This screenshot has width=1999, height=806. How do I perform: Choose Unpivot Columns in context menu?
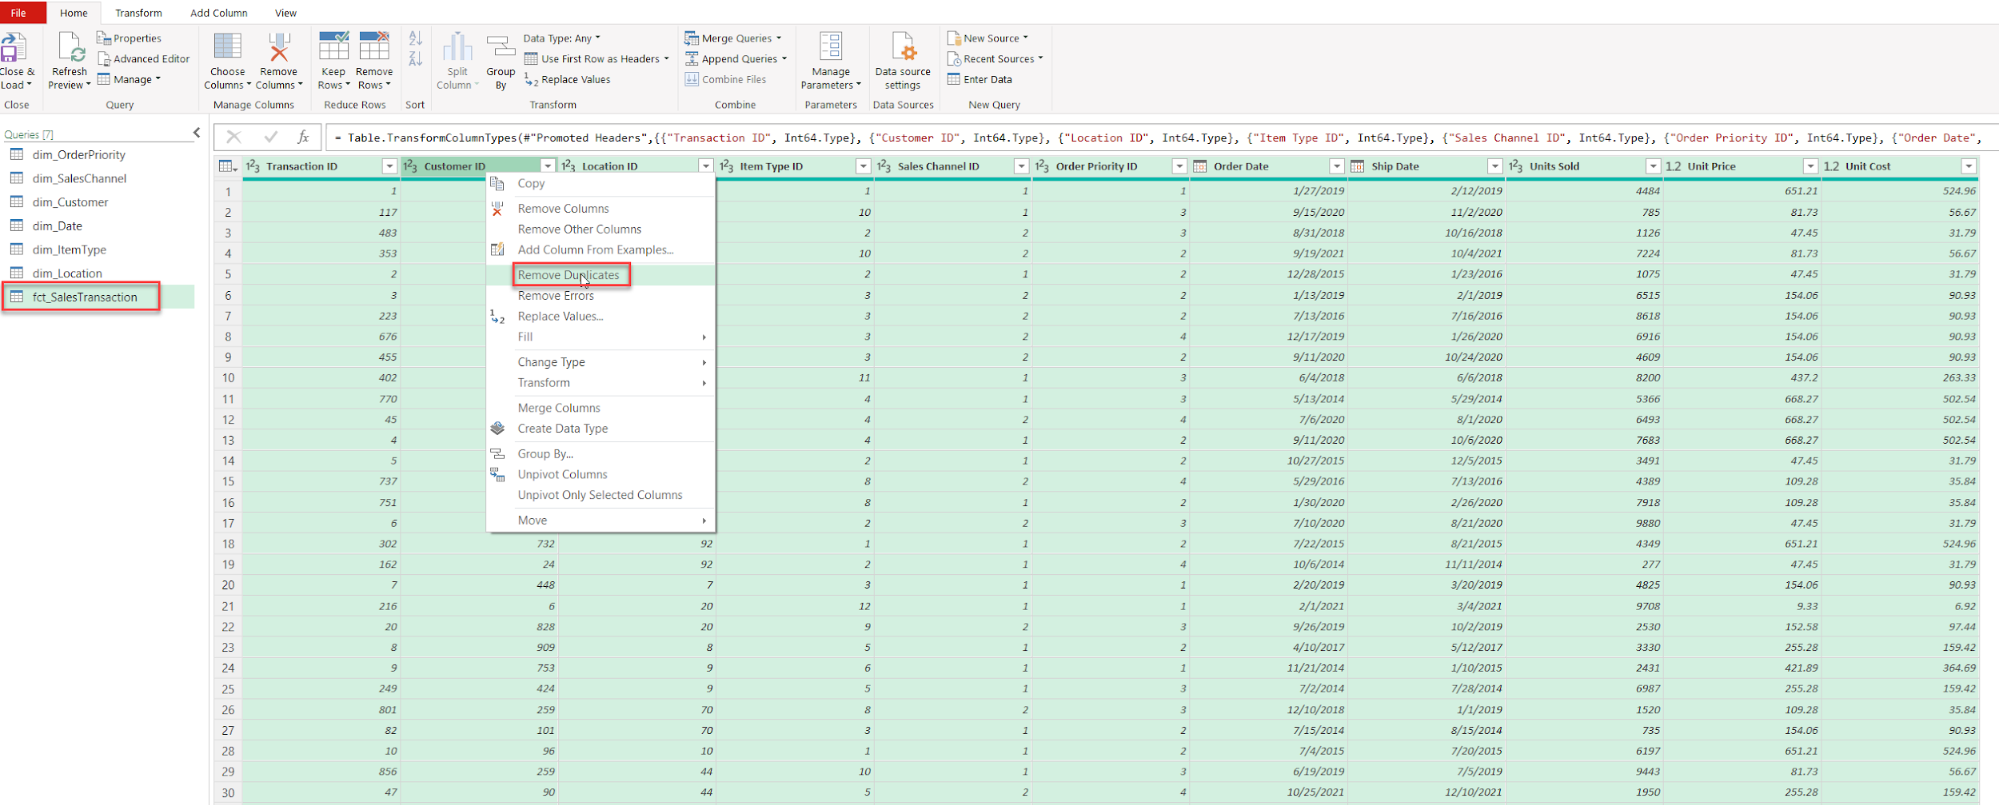600,475
